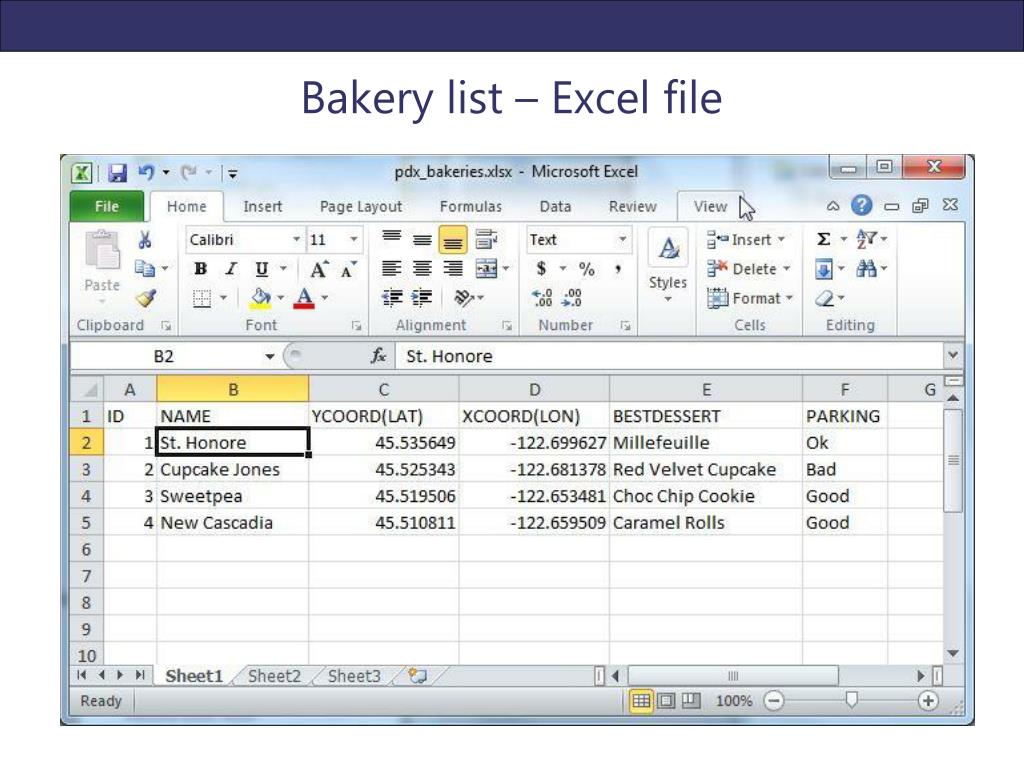This screenshot has height=768, width=1024.
Task: Switch to the Data tab
Action: coord(555,206)
